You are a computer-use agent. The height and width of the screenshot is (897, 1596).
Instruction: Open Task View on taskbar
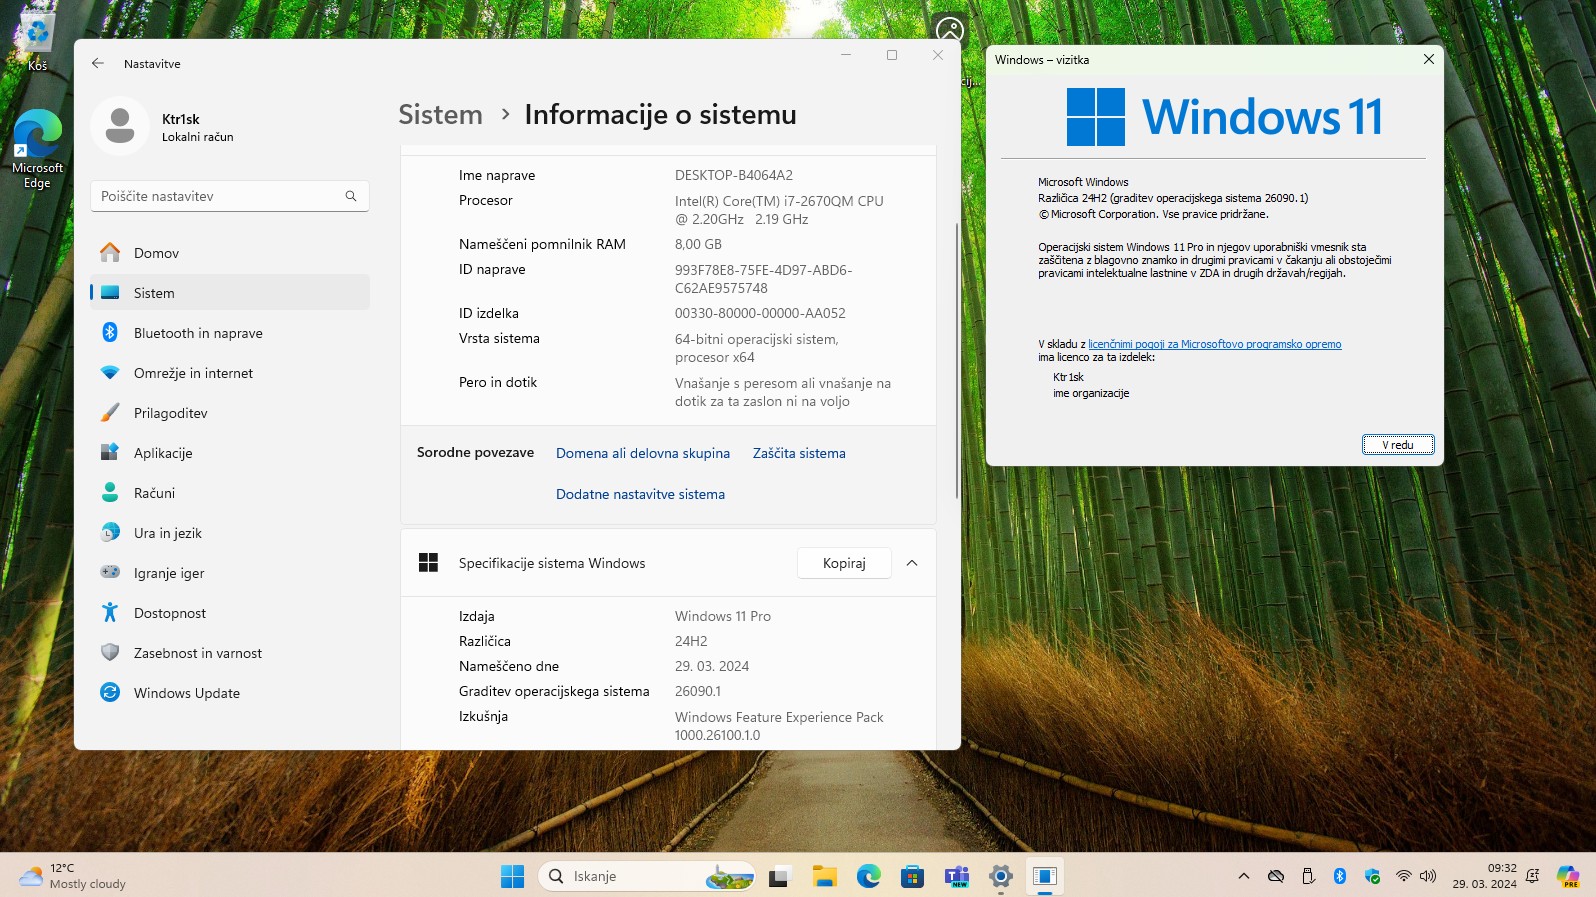click(x=780, y=876)
